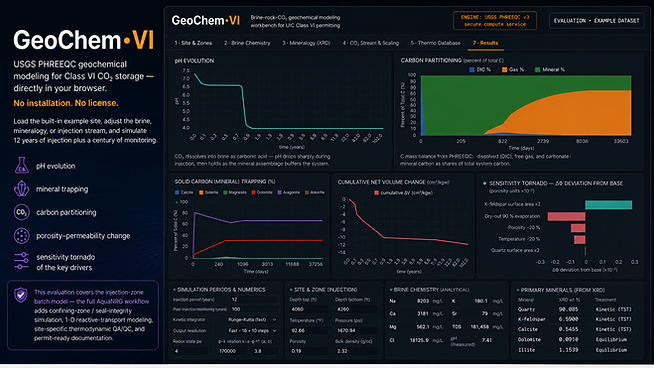654x368 pixels.
Task: Click the Cl value 18125.9 in brine chemistry
Action: (x=419, y=340)
